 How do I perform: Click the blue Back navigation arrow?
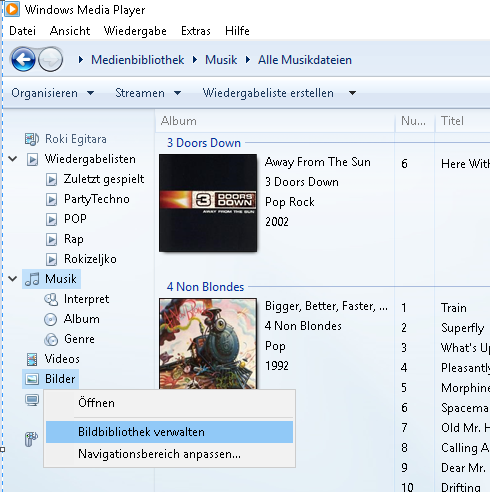(x=23, y=60)
